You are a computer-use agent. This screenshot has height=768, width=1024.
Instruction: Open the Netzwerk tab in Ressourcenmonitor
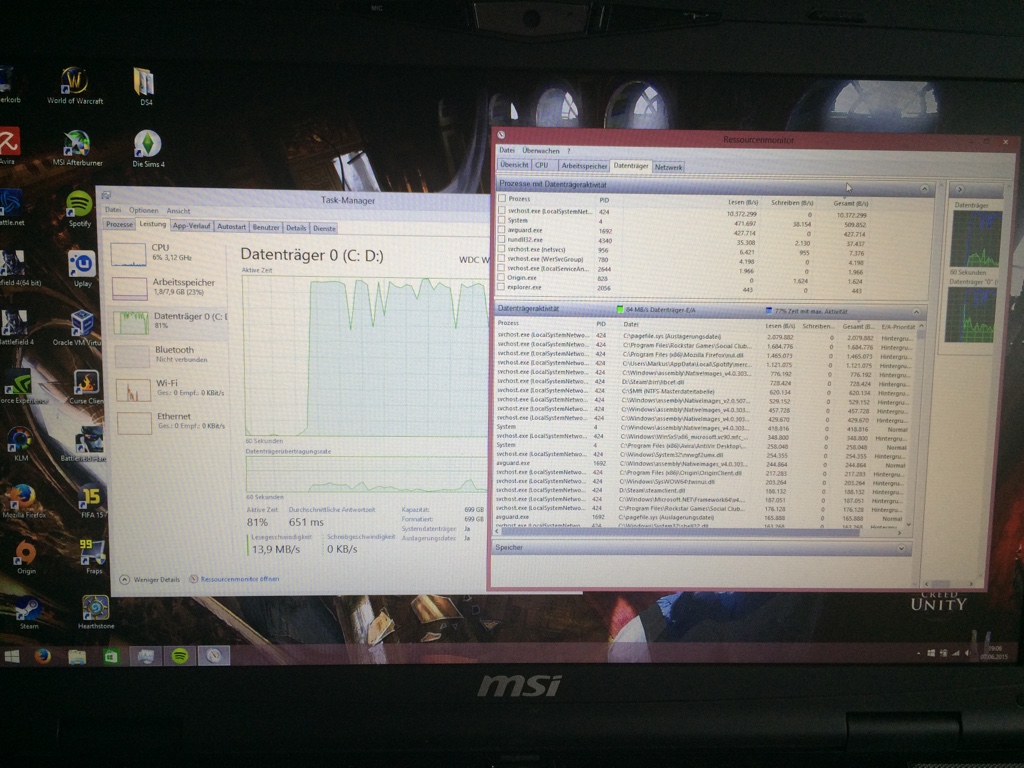(668, 167)
